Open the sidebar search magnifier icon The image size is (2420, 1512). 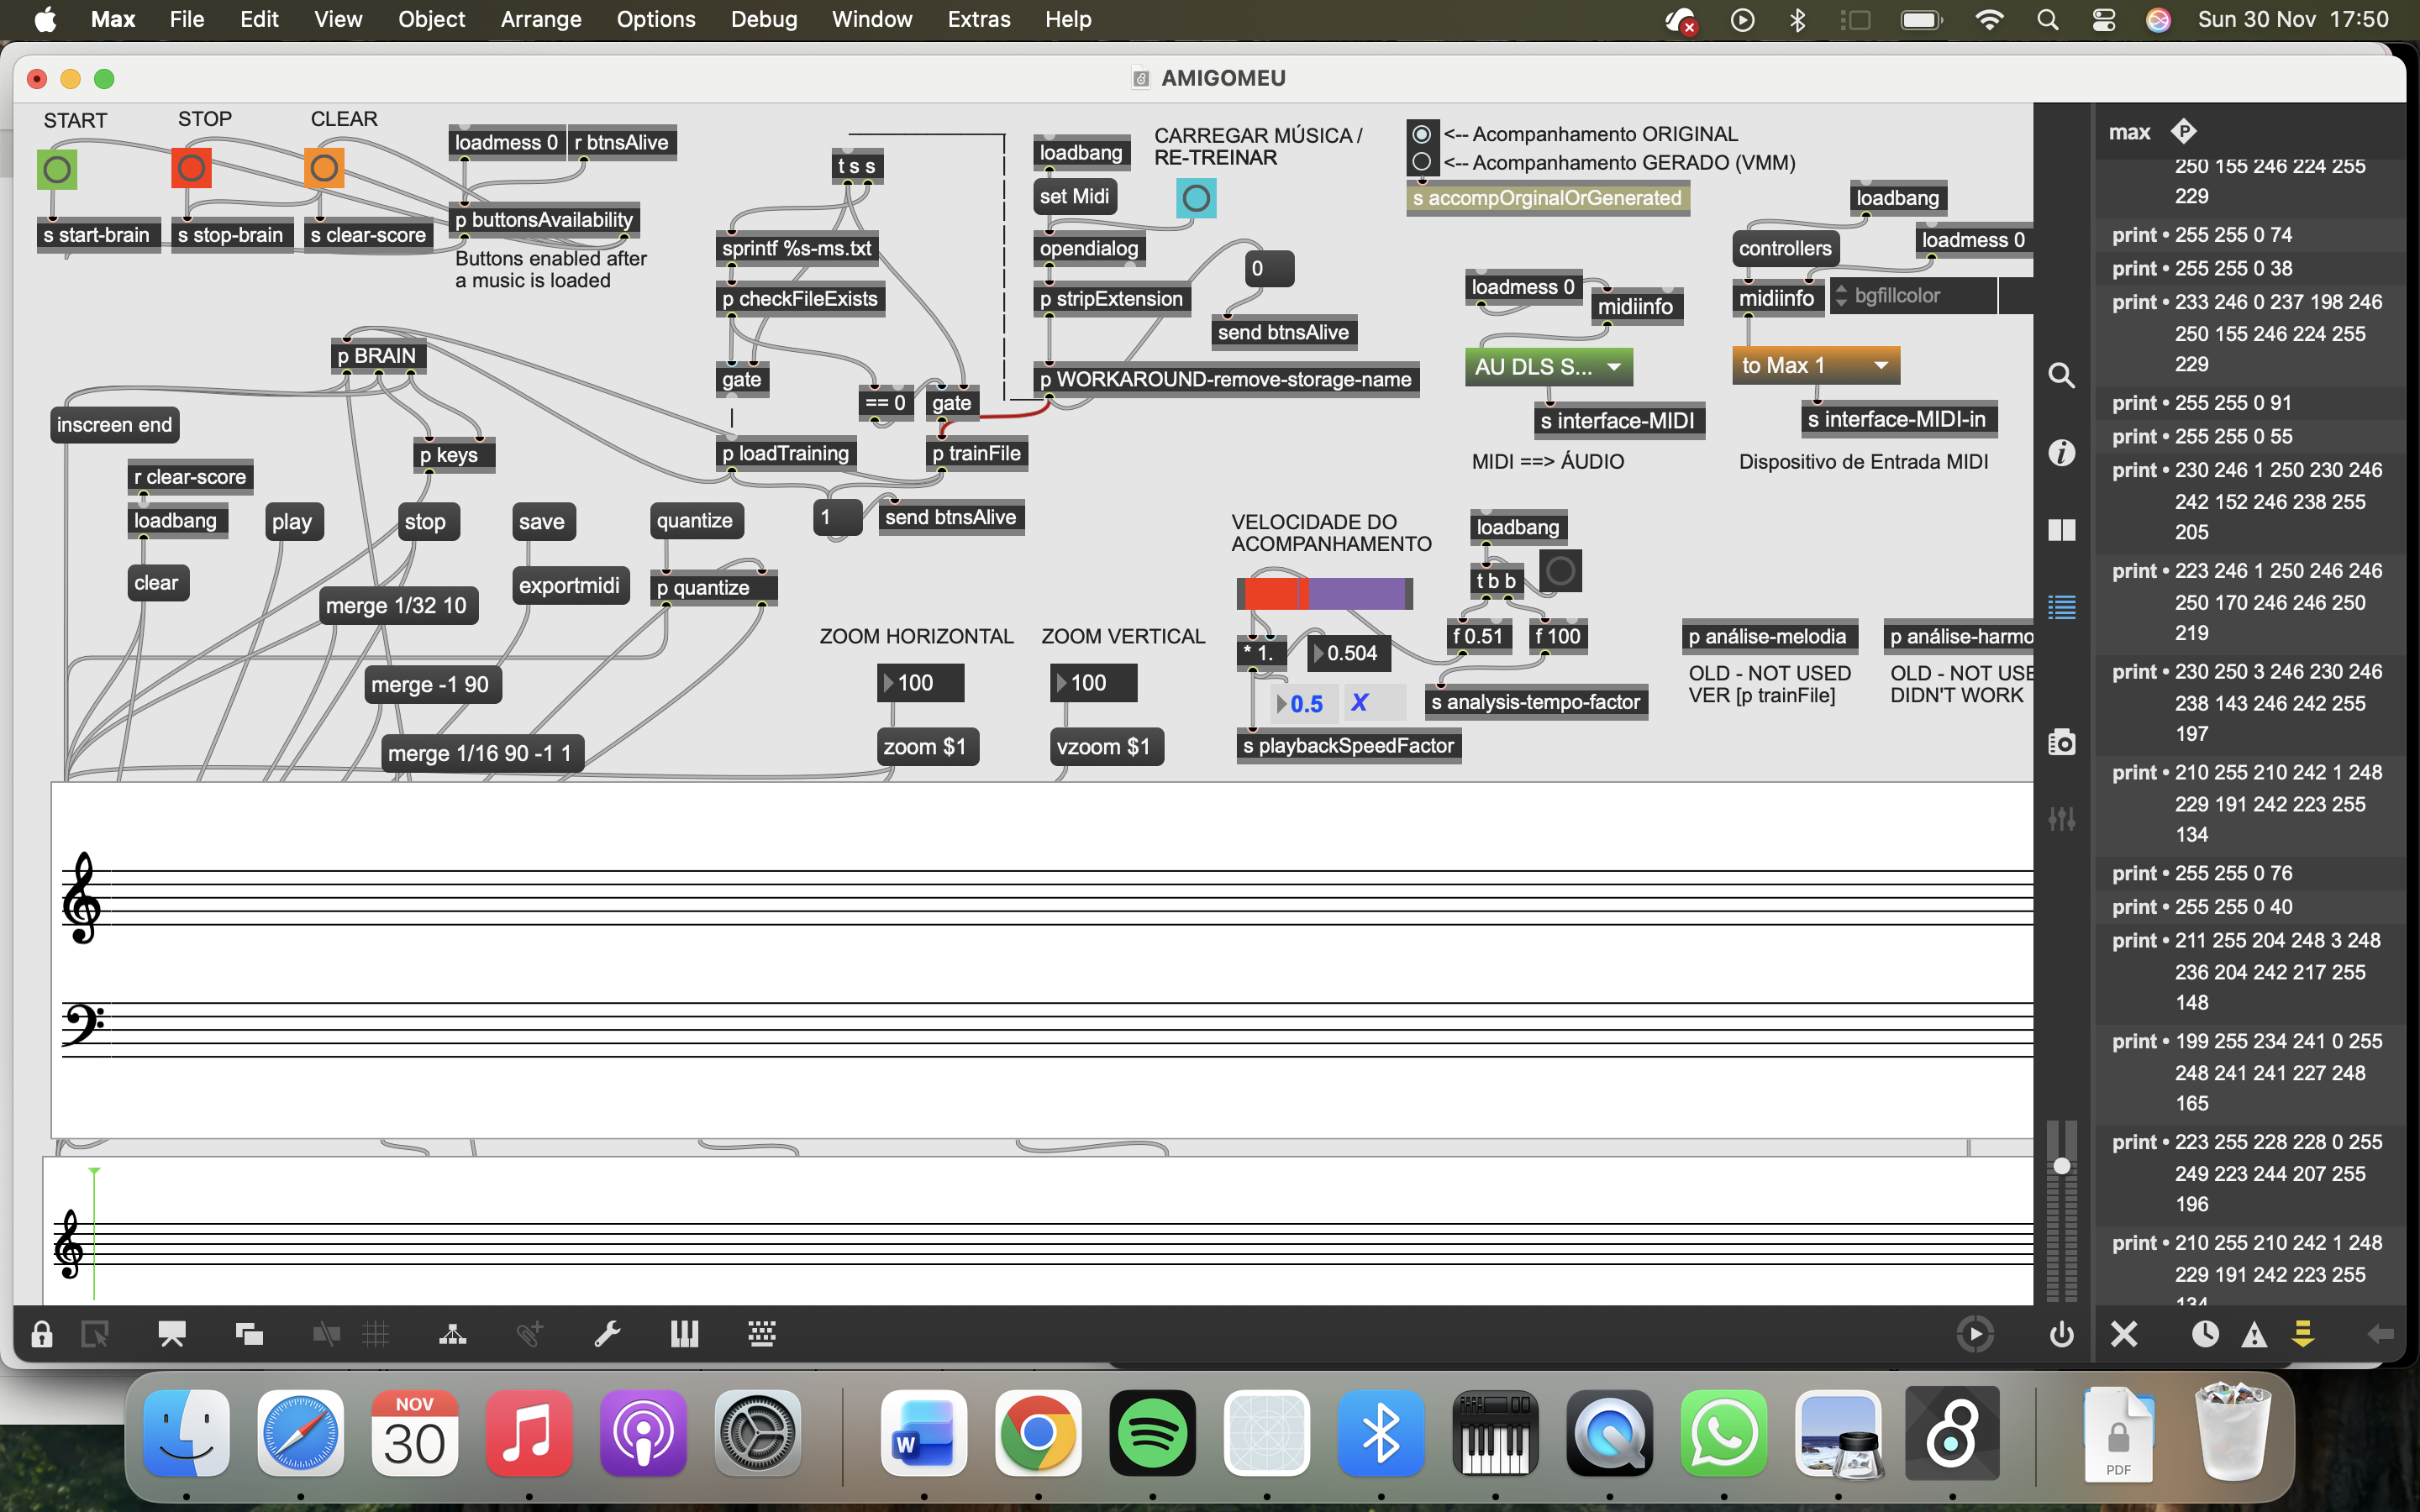(2061, 376)
